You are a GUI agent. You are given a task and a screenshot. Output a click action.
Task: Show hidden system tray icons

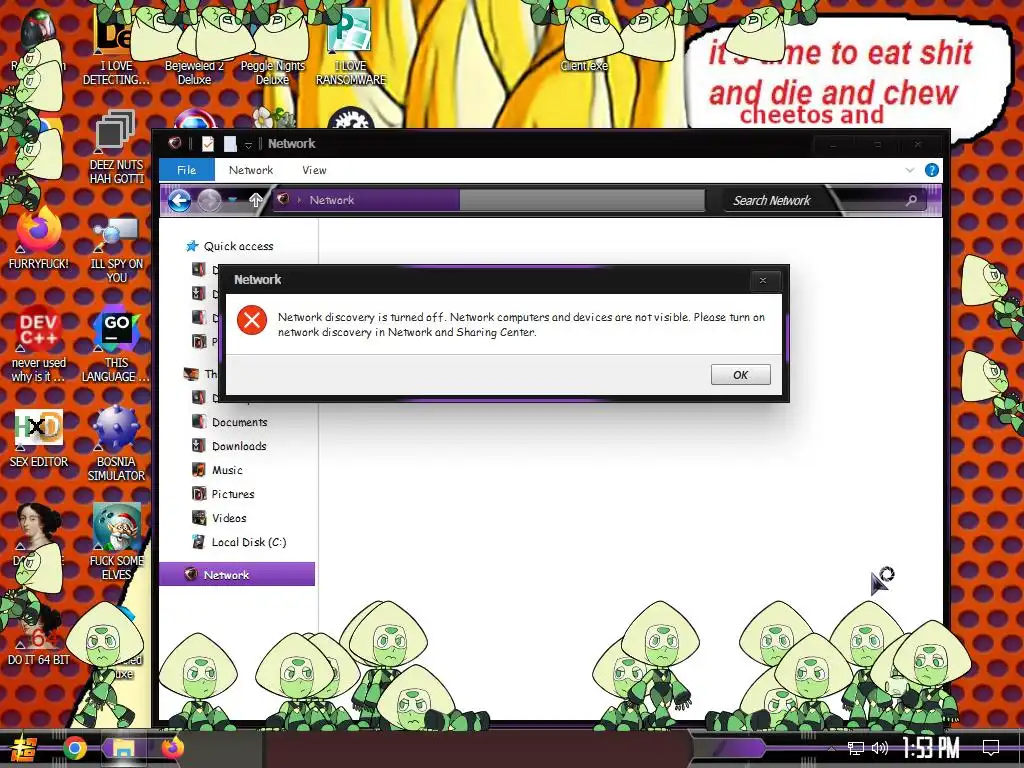point(831,748)
